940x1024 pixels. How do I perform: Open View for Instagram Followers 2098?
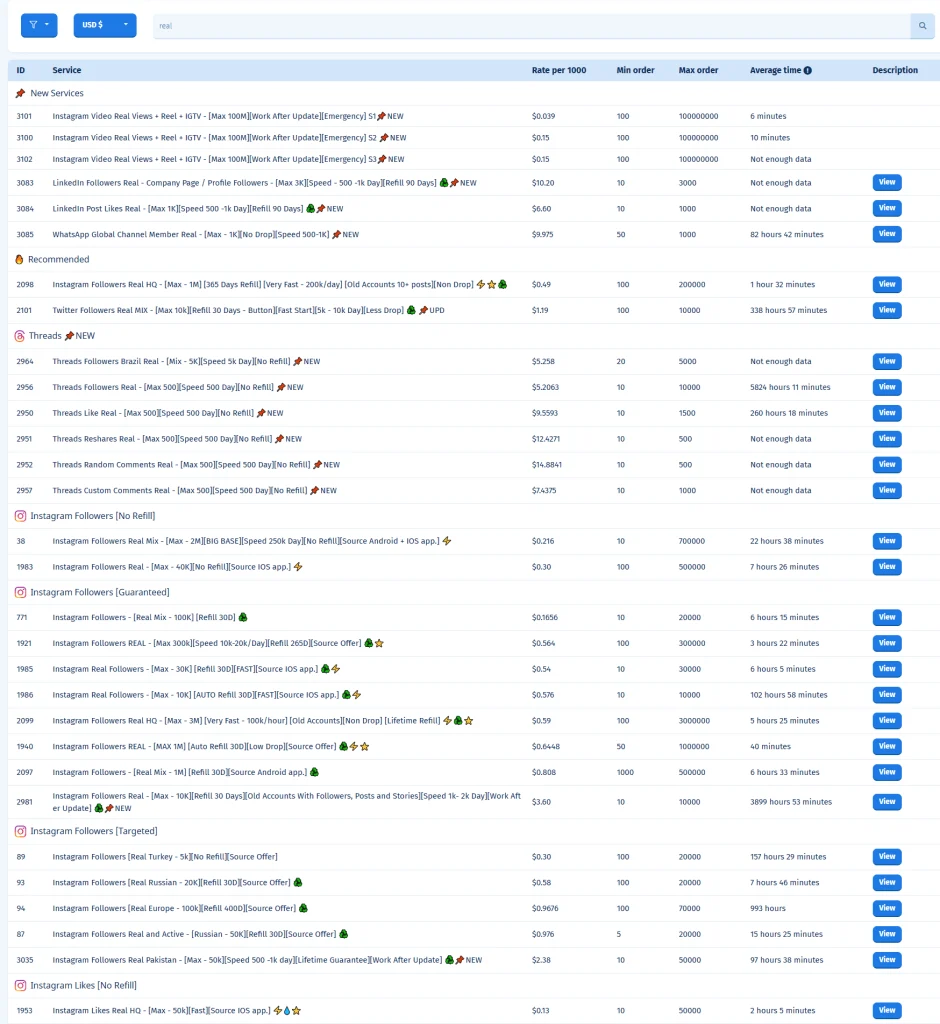pos(887,284)
